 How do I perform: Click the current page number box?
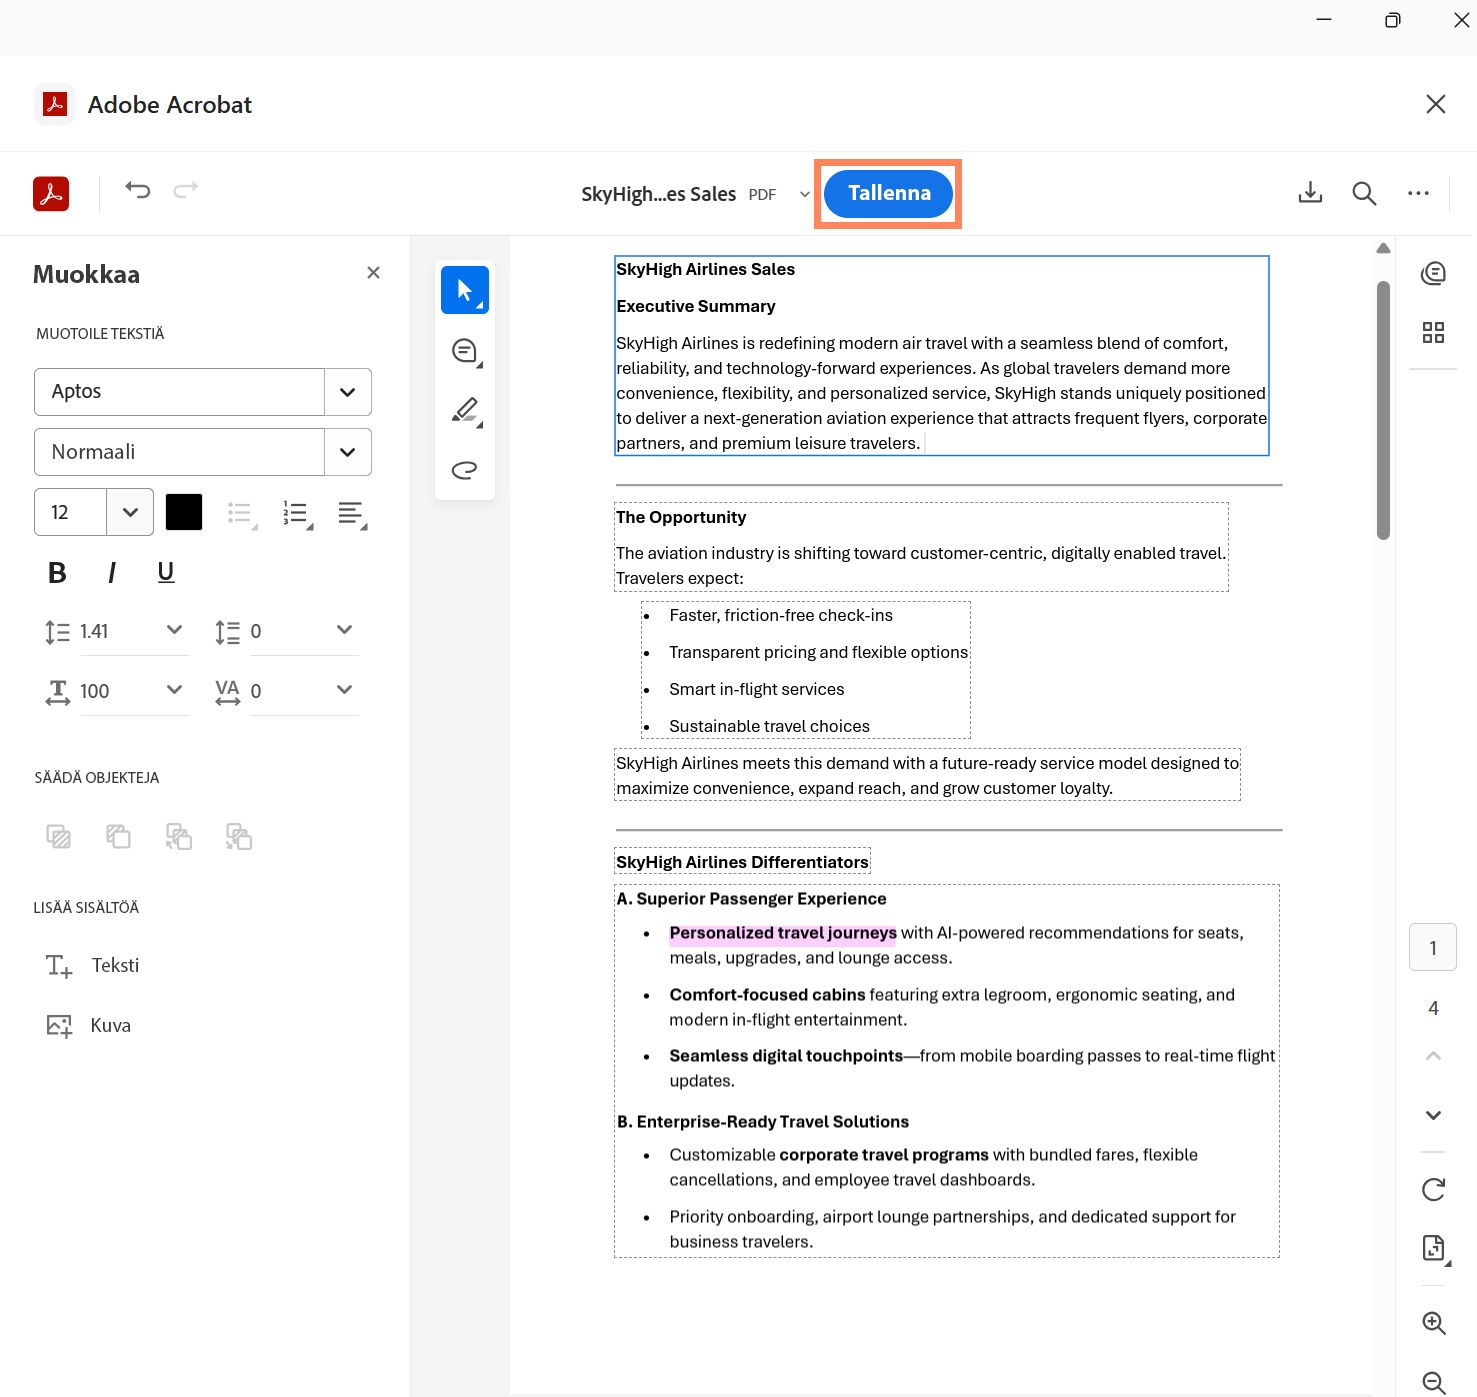(x=1433, y=948)
